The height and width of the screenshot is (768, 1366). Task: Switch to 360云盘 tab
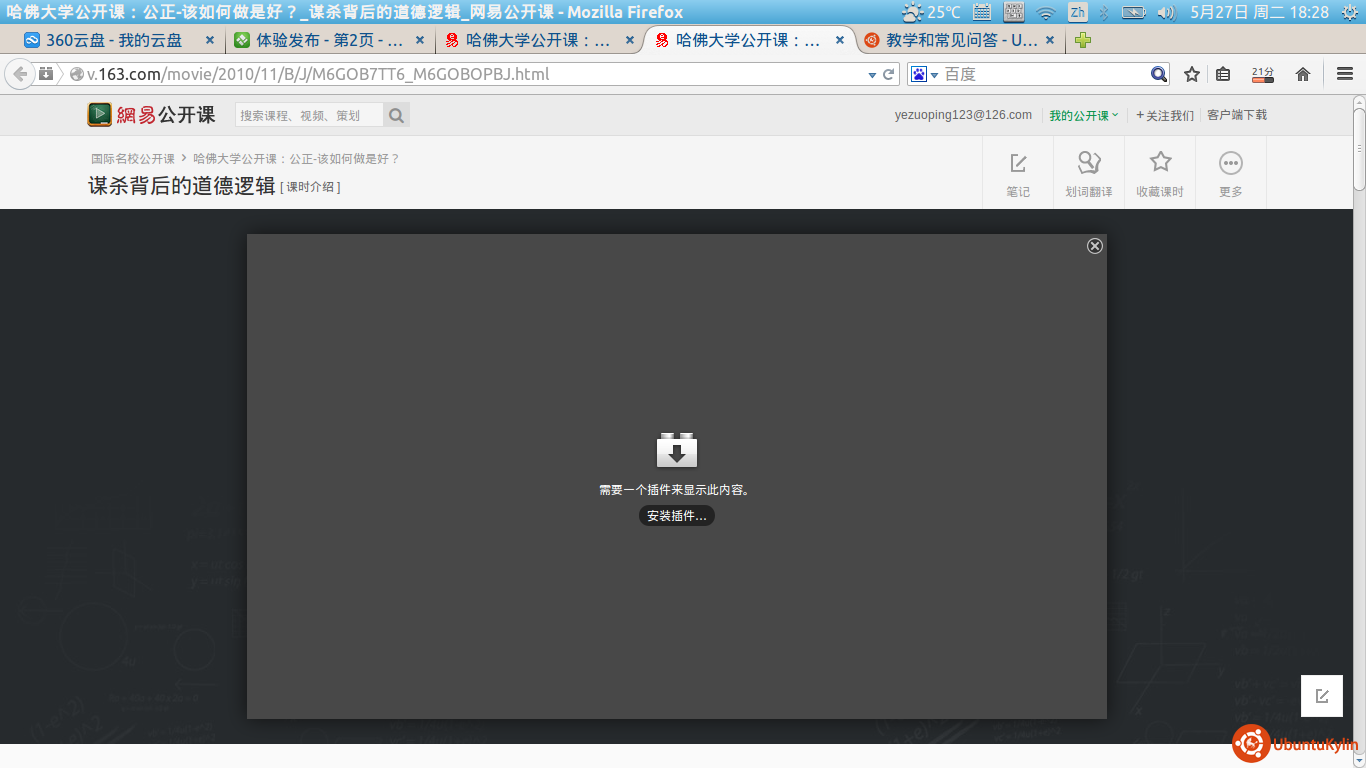[x=113, y=40]
